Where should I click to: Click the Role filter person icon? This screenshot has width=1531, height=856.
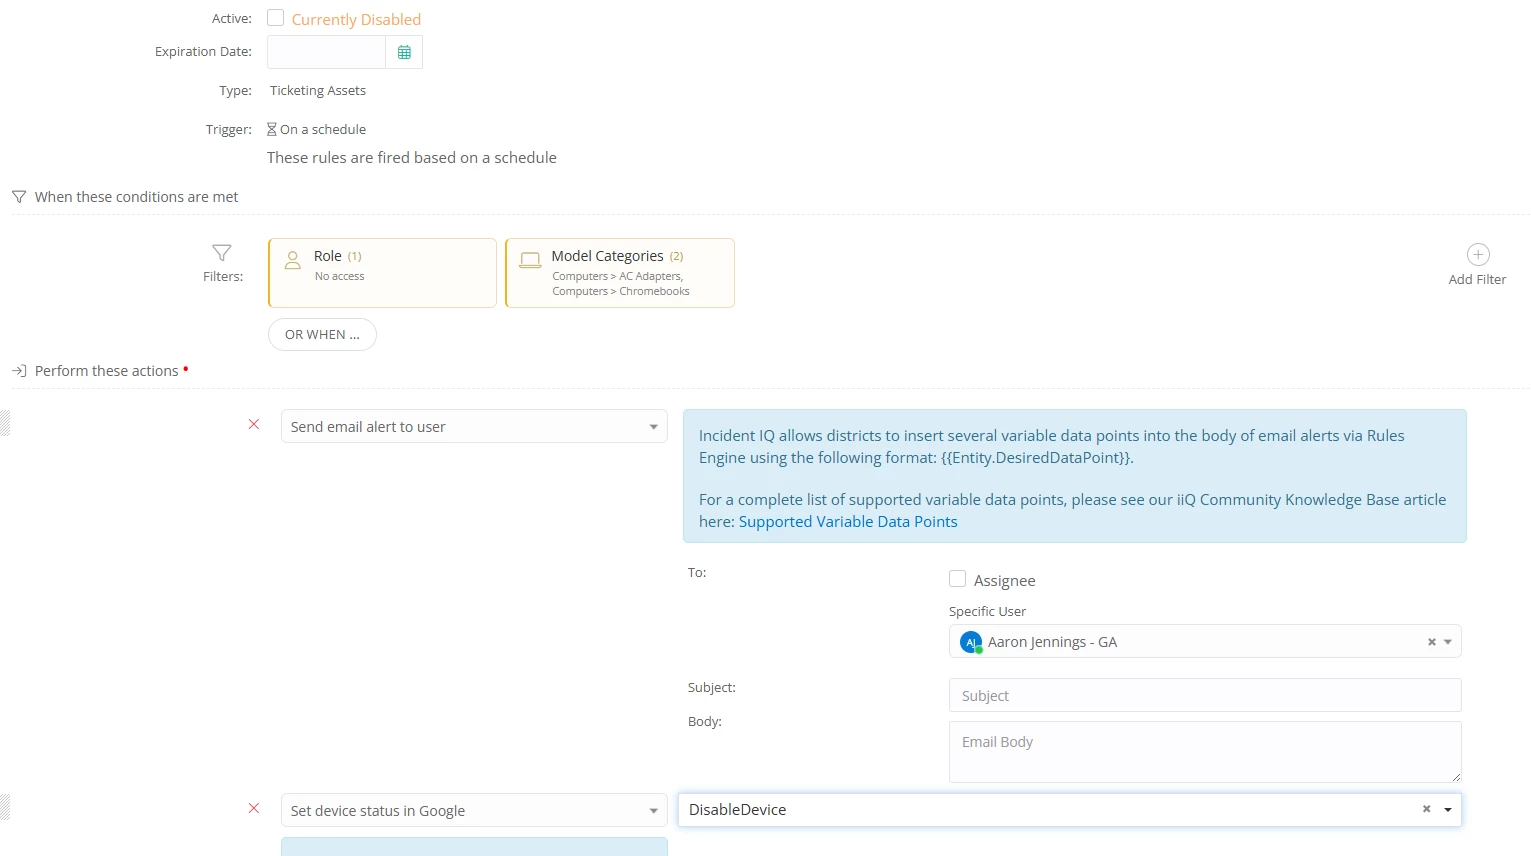[x=293, y=260]
